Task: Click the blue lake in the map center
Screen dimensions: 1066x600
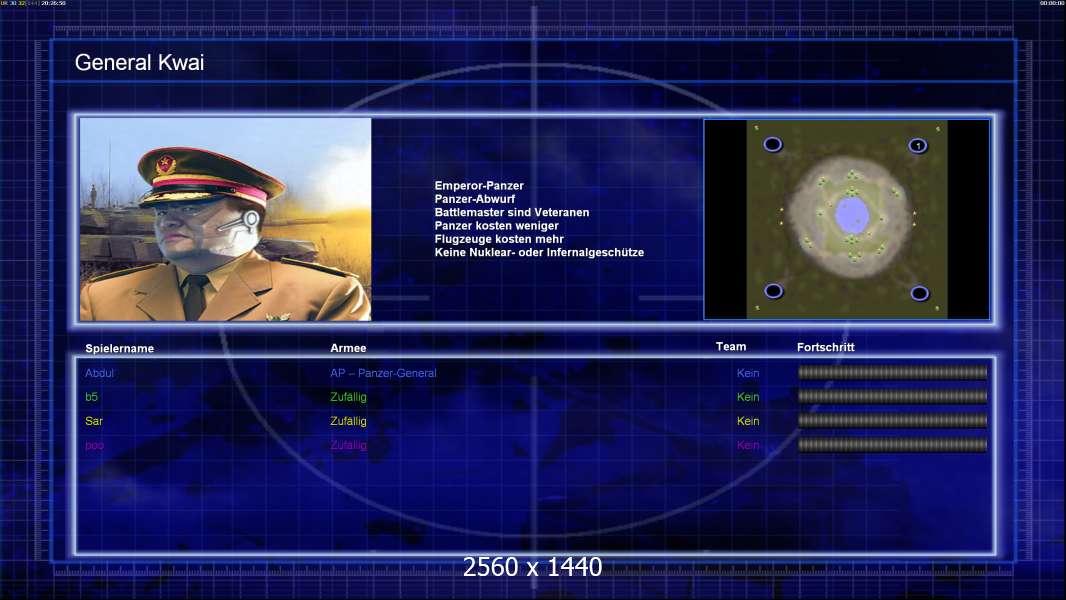Action: (x=851, y=215)
